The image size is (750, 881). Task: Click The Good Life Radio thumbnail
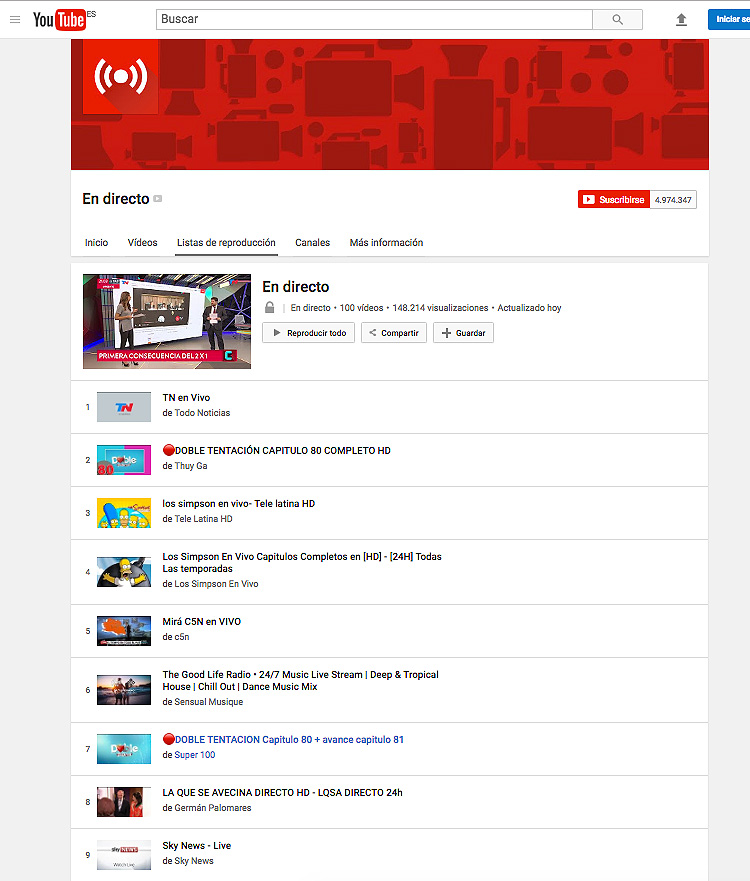124,690
